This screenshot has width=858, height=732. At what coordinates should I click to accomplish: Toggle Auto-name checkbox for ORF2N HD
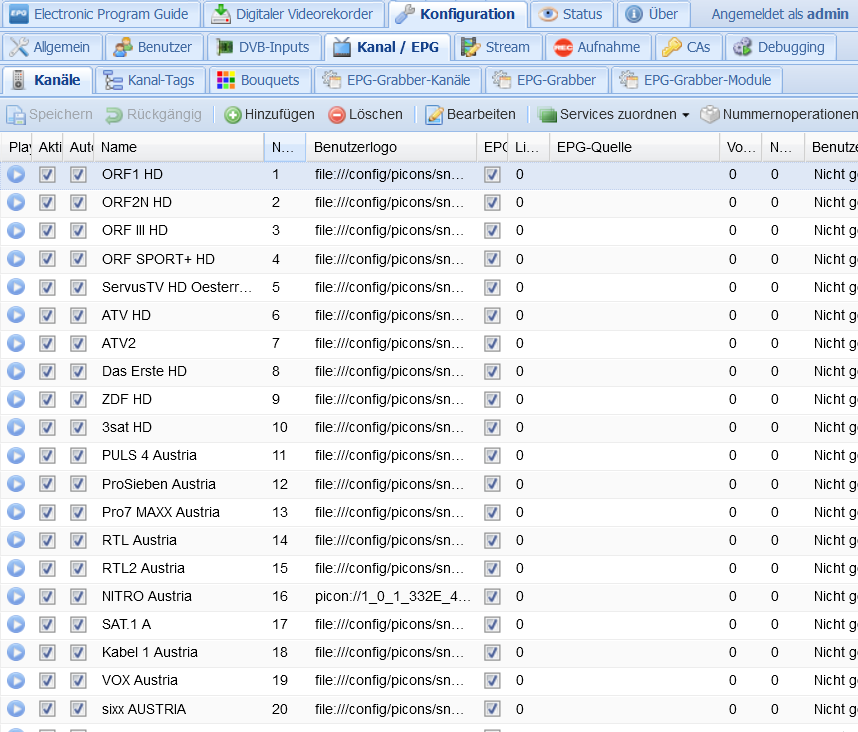78,203
